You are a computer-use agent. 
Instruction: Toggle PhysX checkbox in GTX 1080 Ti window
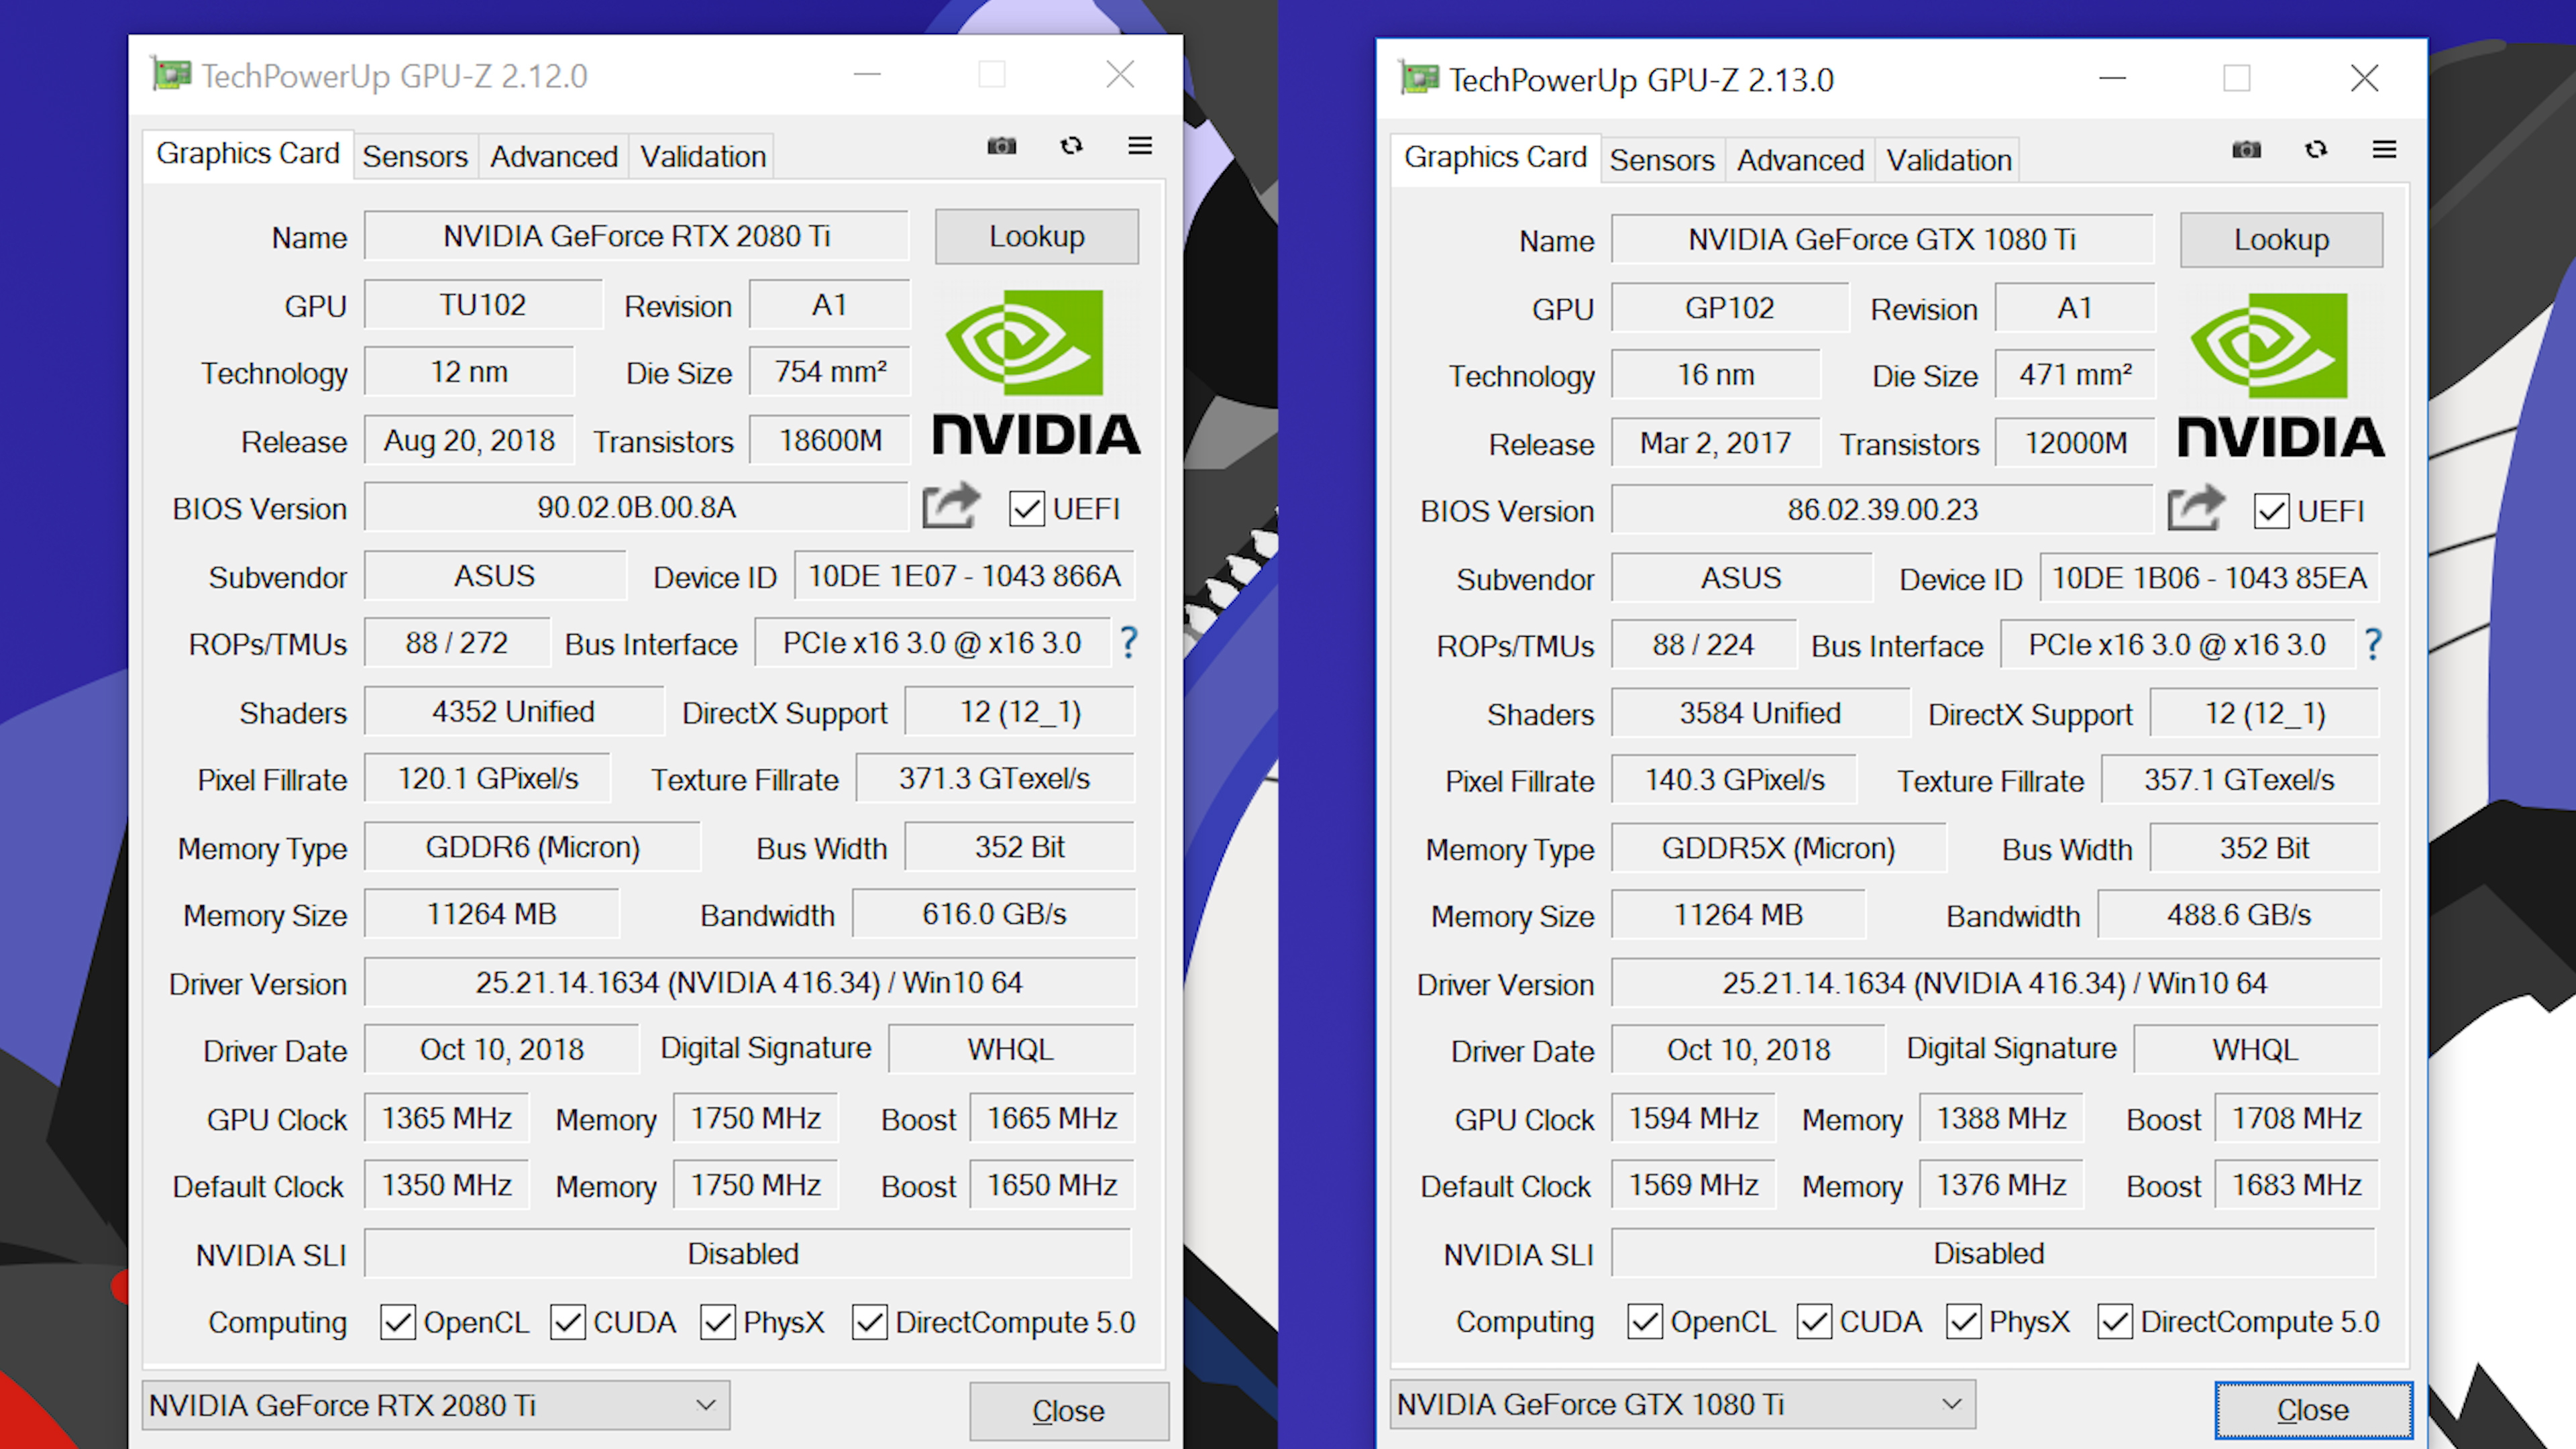coord(1964,1321)
